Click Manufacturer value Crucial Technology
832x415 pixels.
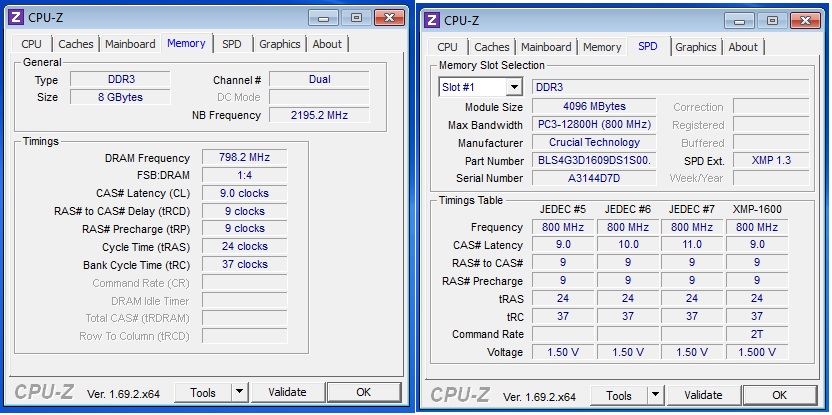click(x=594, y=142)
